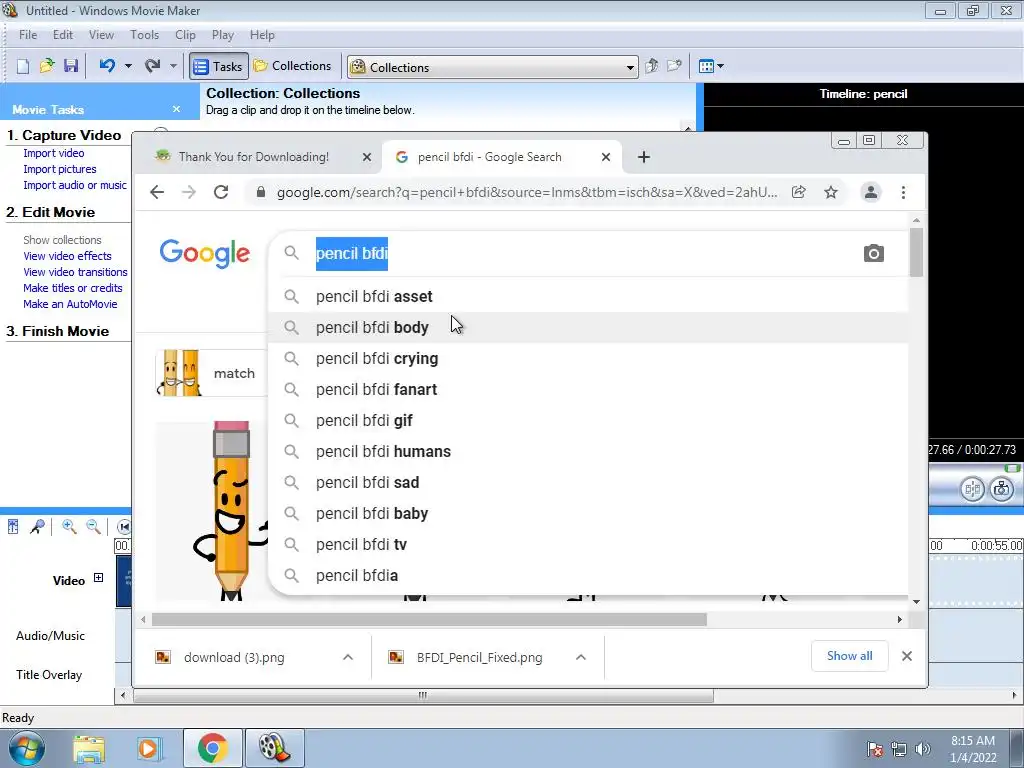Click Chrome icon in Windows taskbar

pos(212,748)
